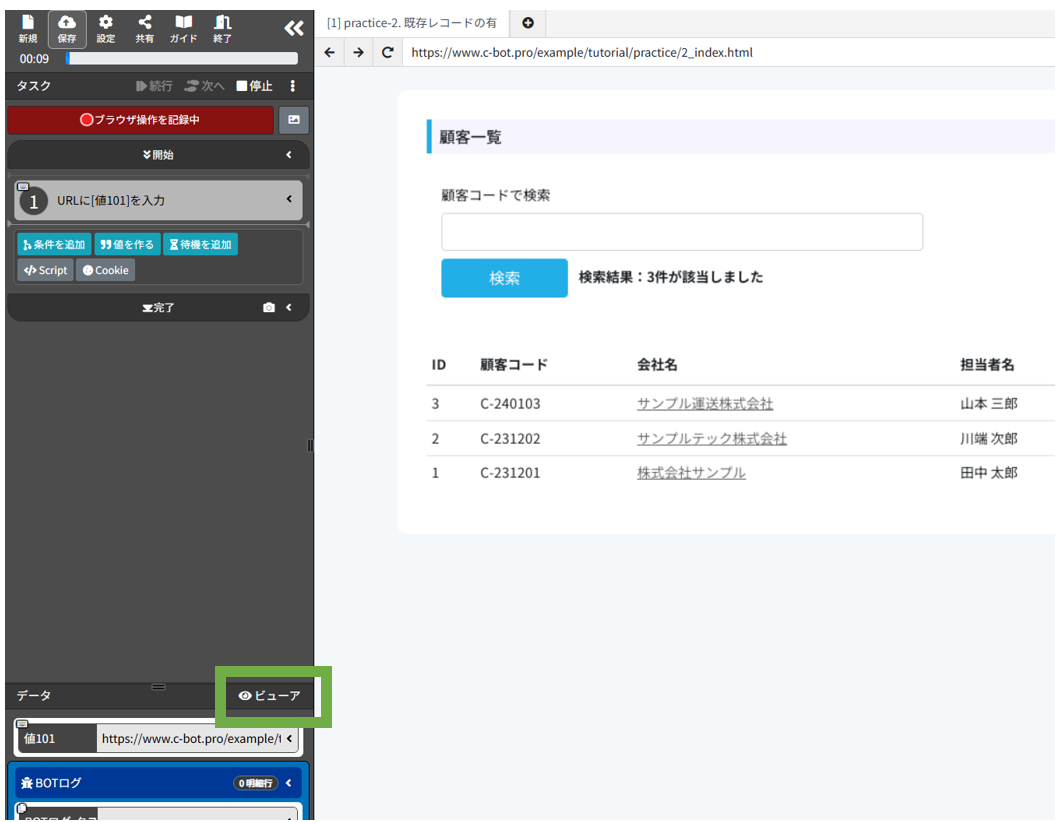Click the screenshot image icon beside recording
Screen dimensions: 1058x822
[294, 120]
